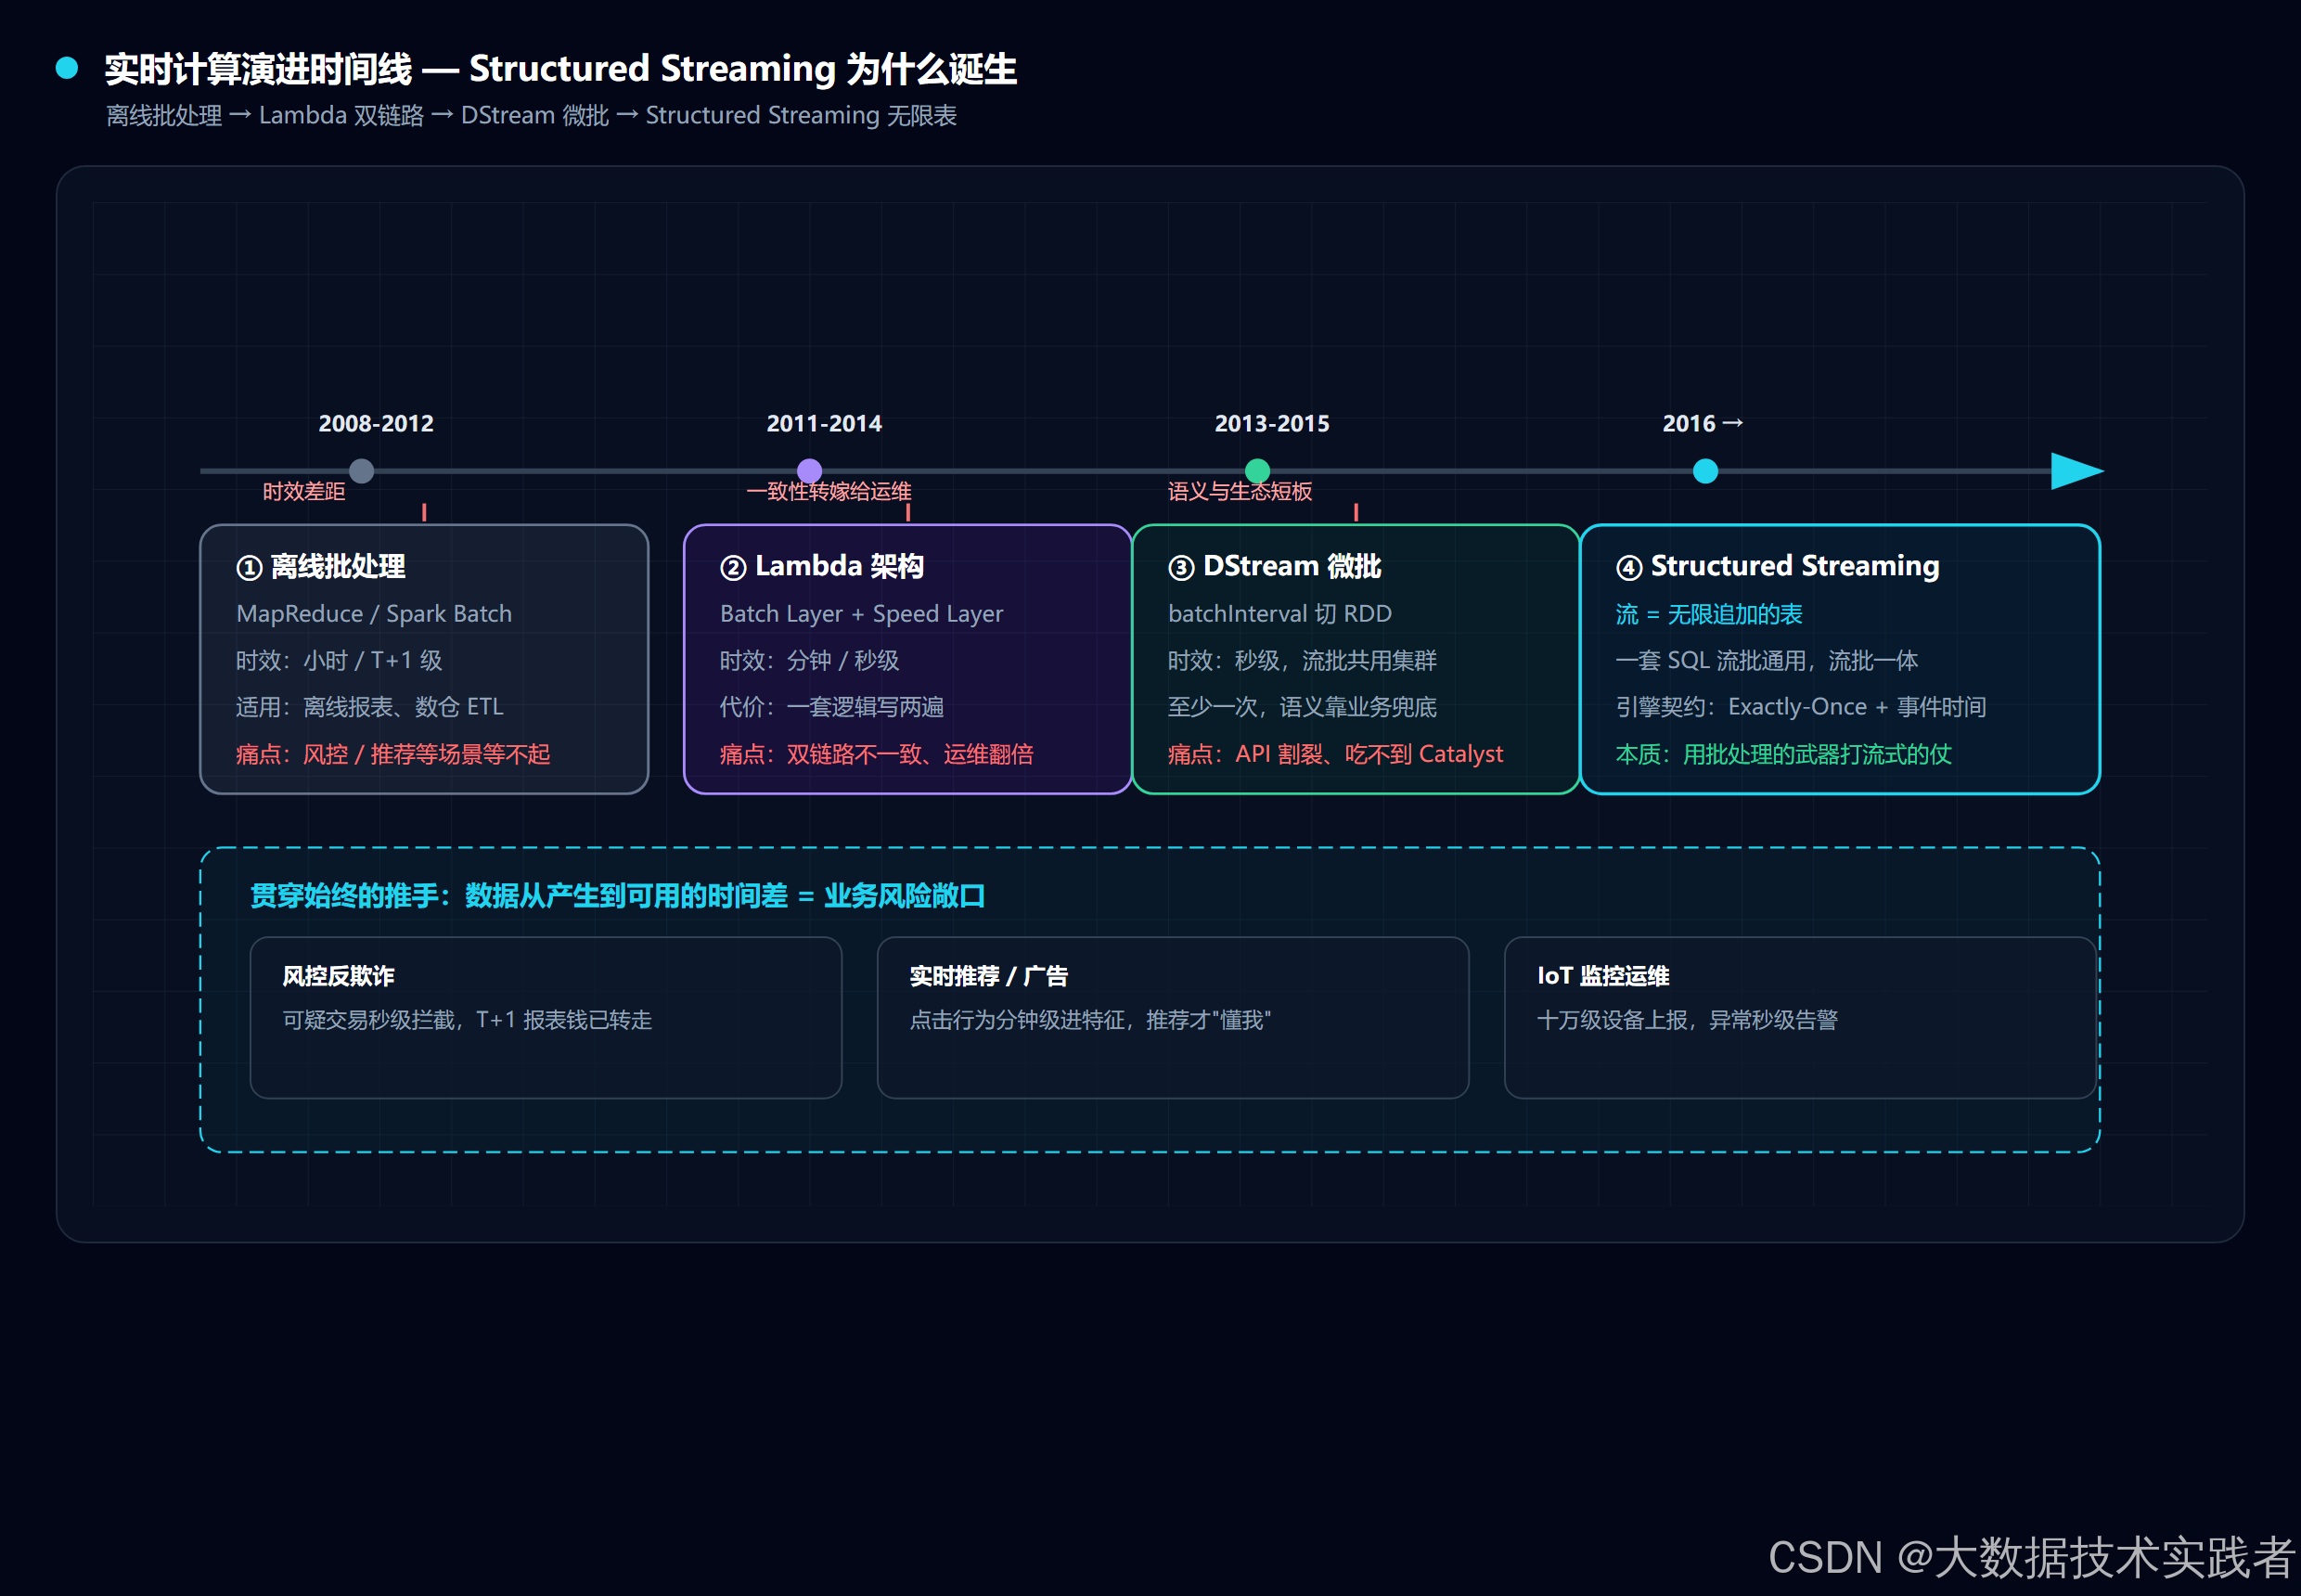
Task: Click the card title Lambda 架构
Action: pos(839,567)
